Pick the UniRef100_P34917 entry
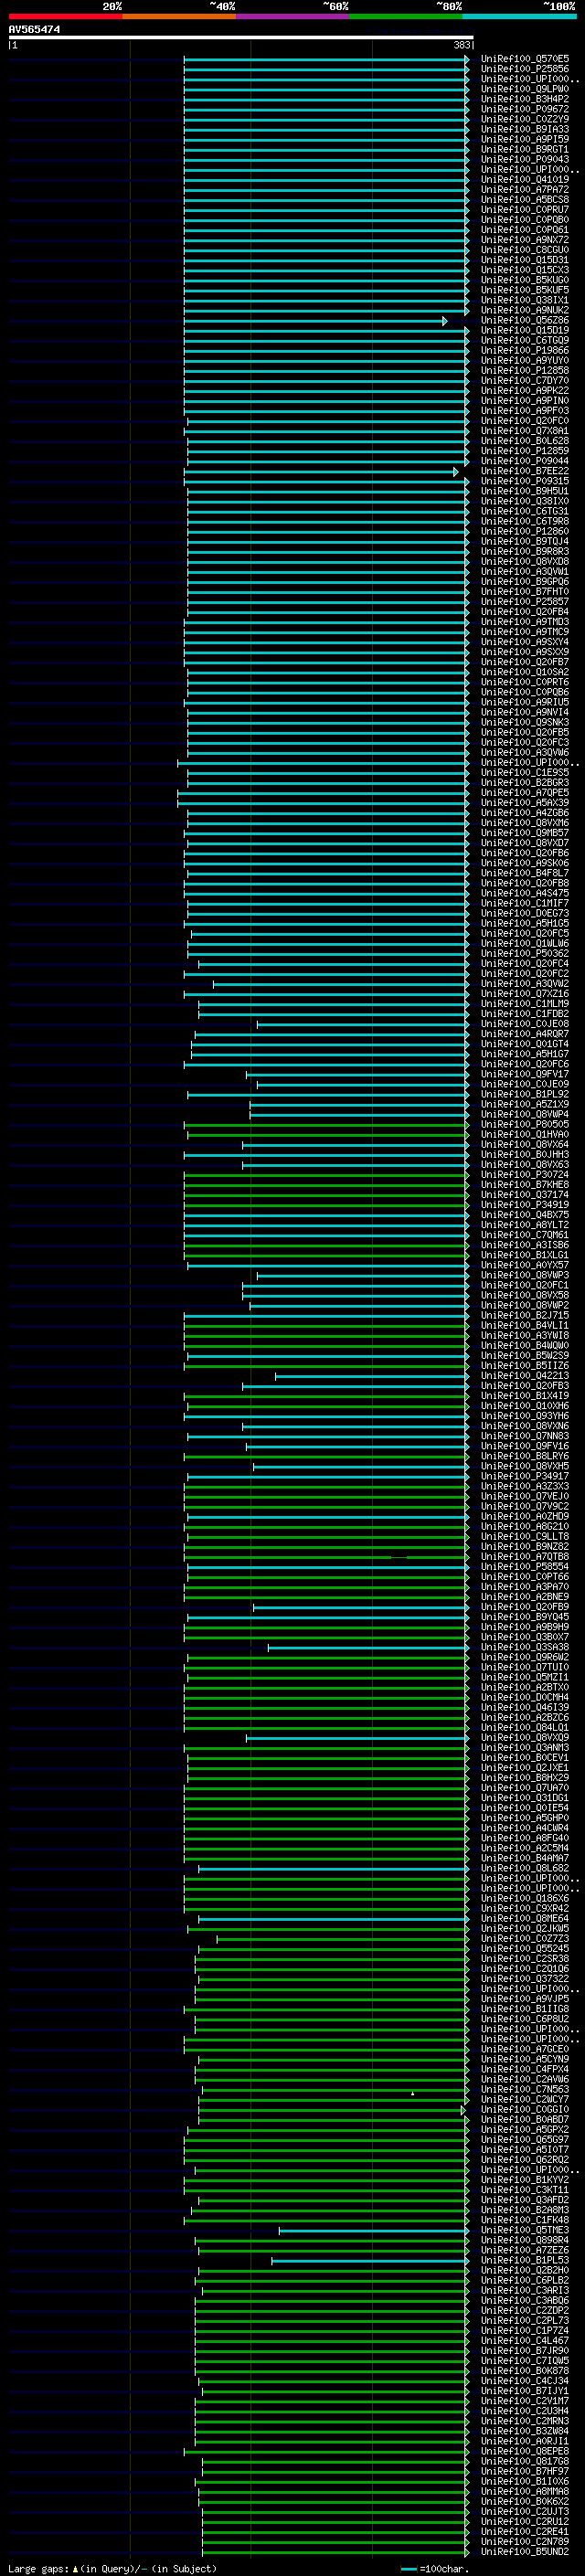The width and height of the screenshot is (585, 2576). 525,1476
